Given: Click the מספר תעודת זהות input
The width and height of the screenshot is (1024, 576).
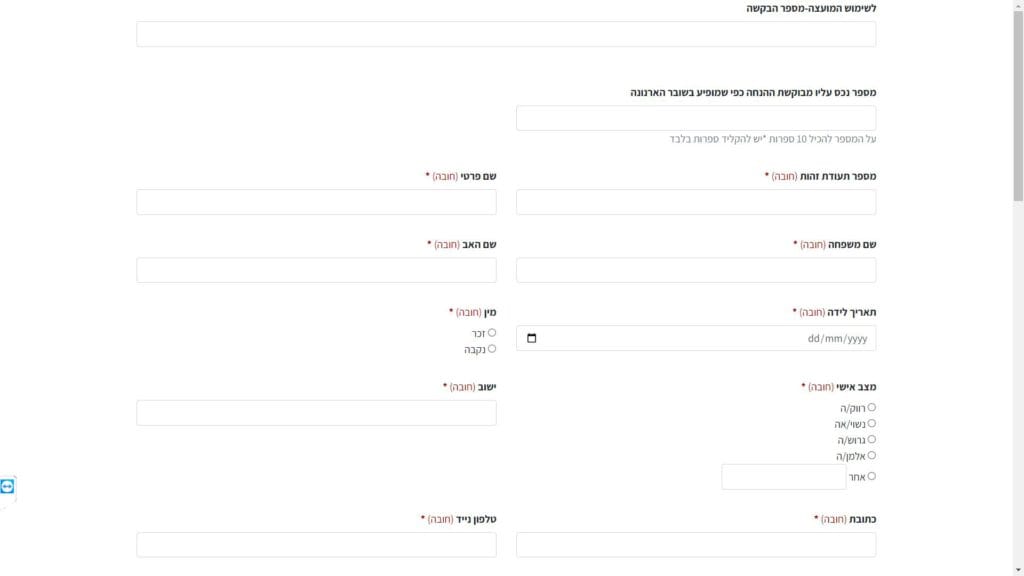Looking at the screenshot, I should tap(696, 202).
